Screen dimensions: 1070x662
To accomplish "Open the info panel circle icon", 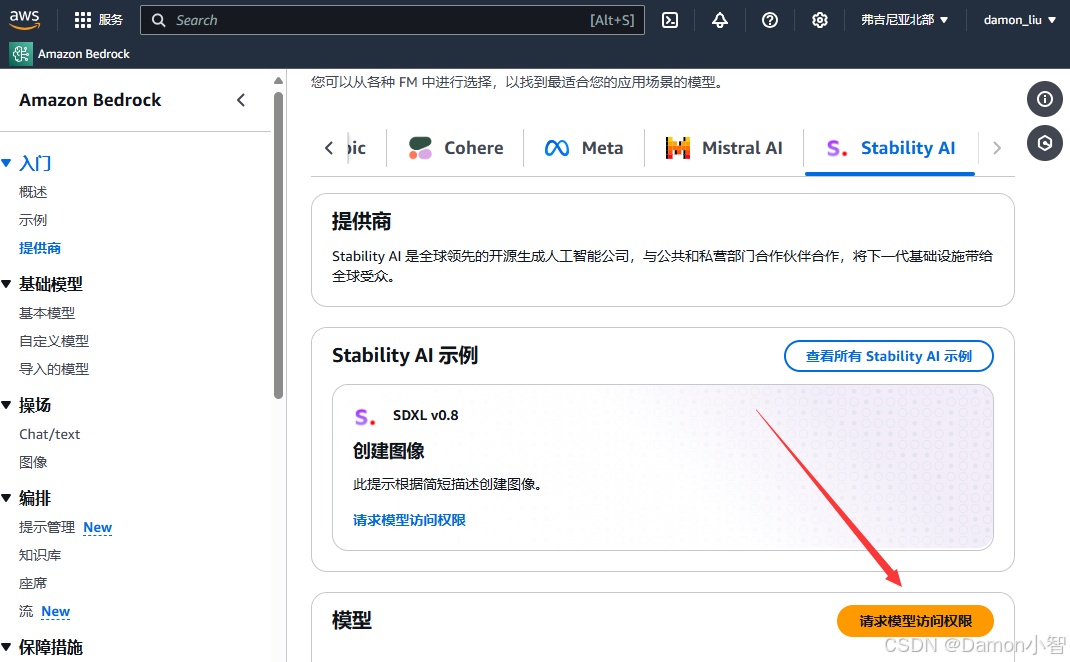I will [x=1045, y=100].
